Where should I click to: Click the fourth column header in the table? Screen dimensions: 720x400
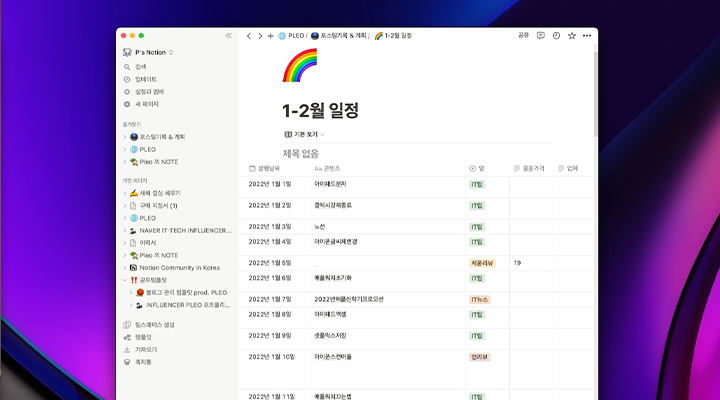tap(531, 169)
